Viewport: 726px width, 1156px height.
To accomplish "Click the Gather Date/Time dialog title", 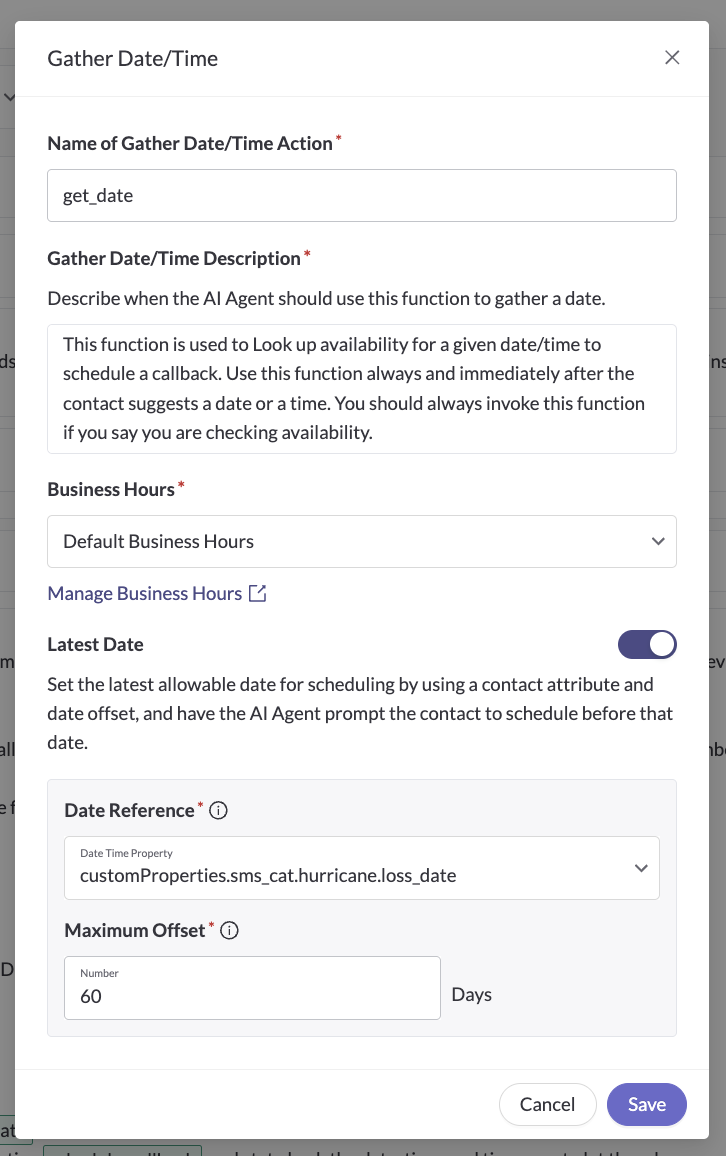I will [133, 58].
